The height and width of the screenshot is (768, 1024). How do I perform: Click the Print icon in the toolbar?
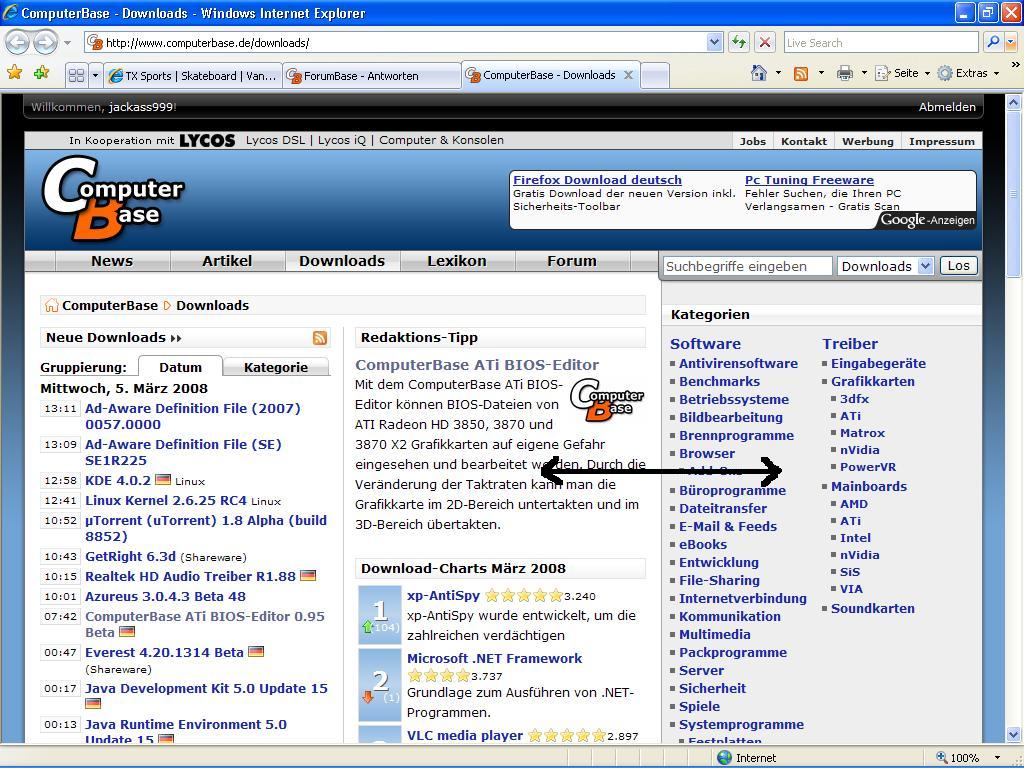(844, 73)
